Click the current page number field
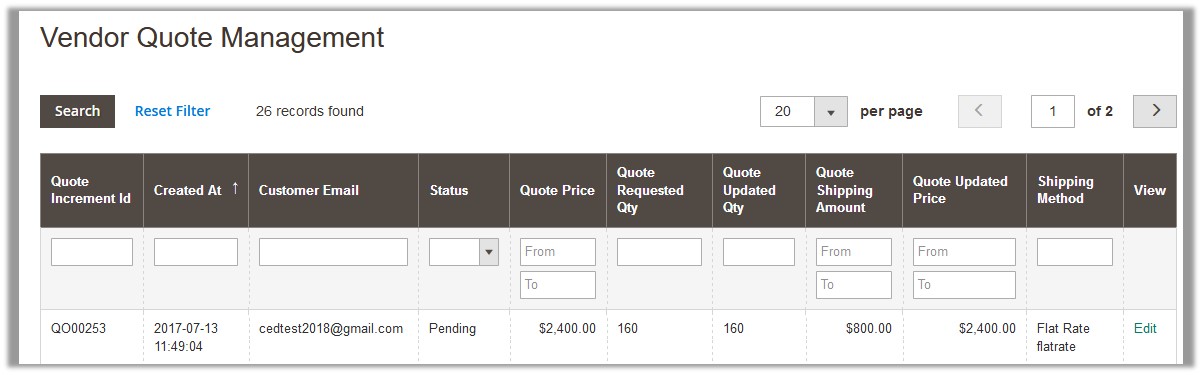 [x=1053, y=112]
